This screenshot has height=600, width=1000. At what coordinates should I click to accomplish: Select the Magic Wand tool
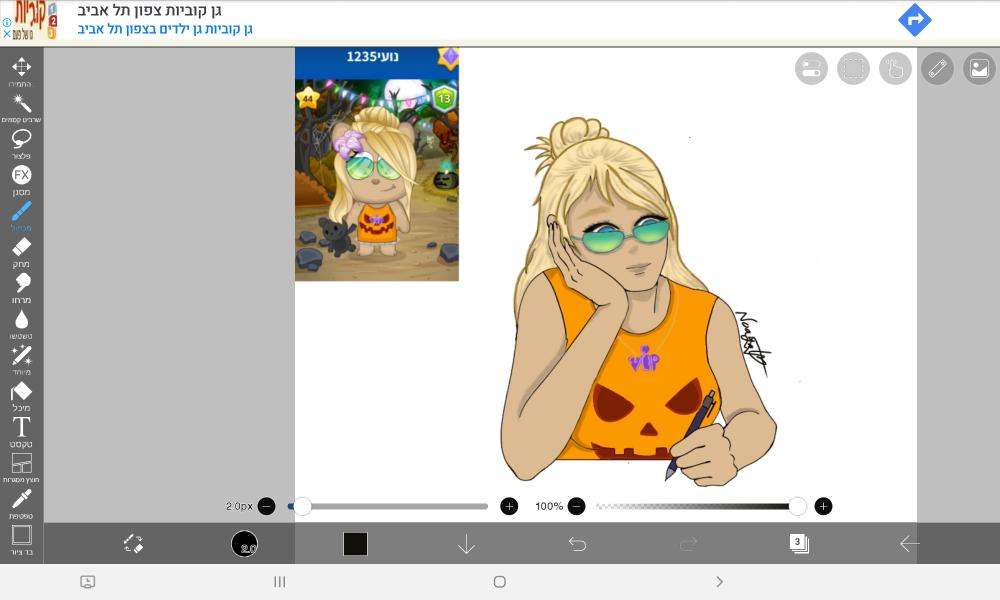coord(21,104)
